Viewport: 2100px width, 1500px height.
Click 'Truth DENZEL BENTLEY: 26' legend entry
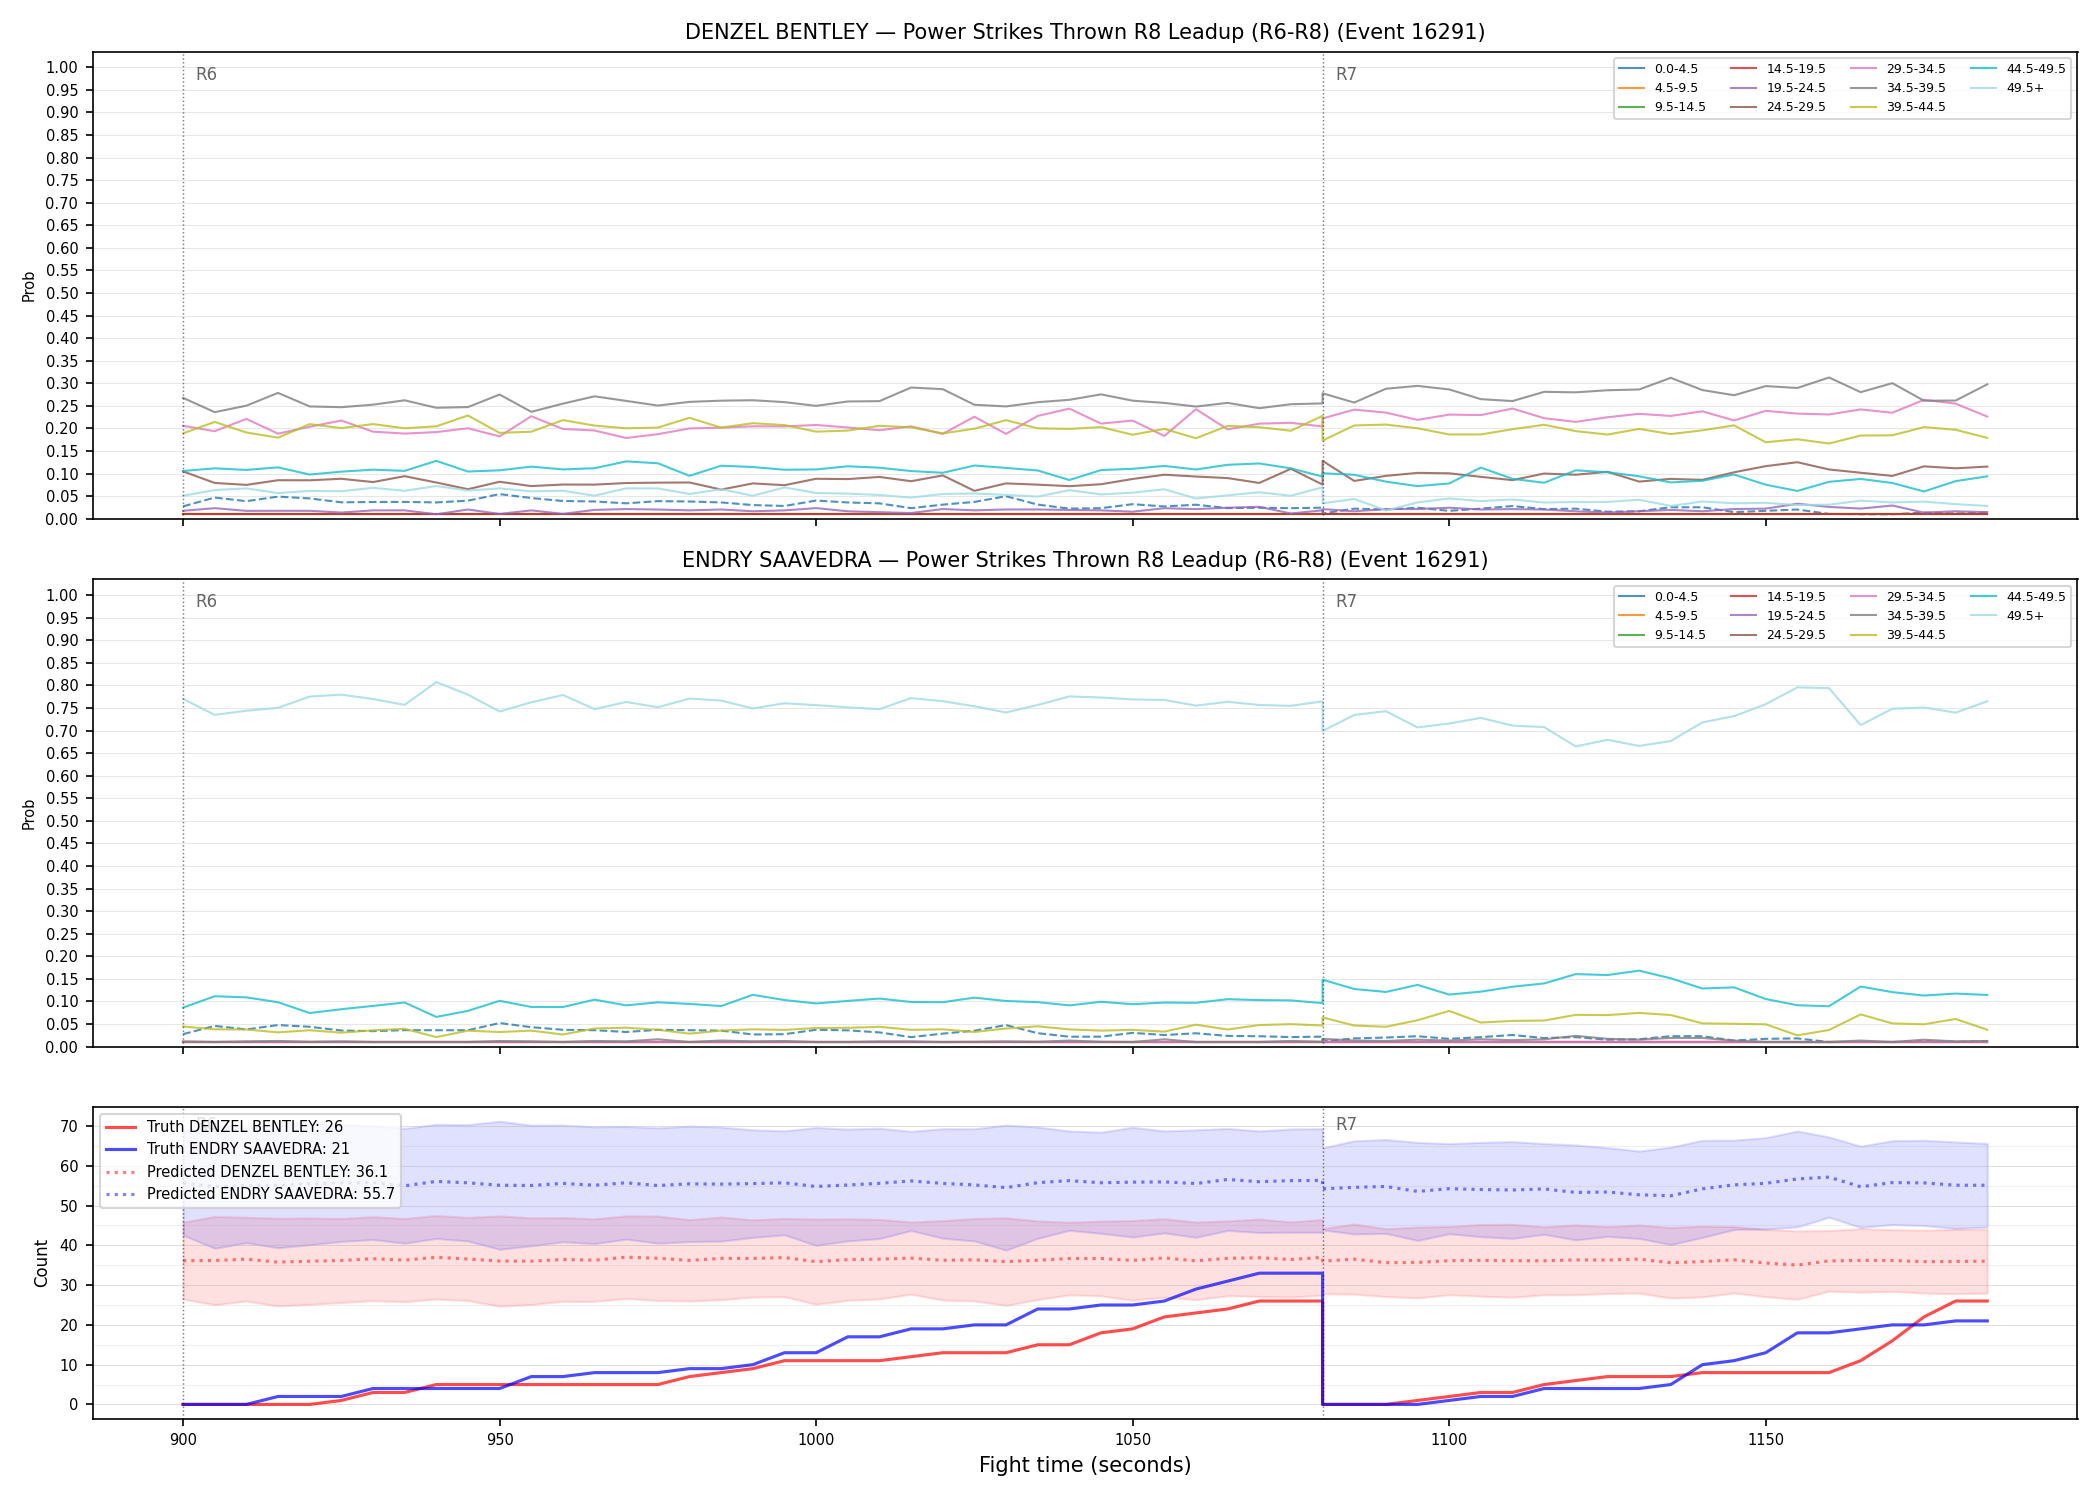click(224, 1127)
